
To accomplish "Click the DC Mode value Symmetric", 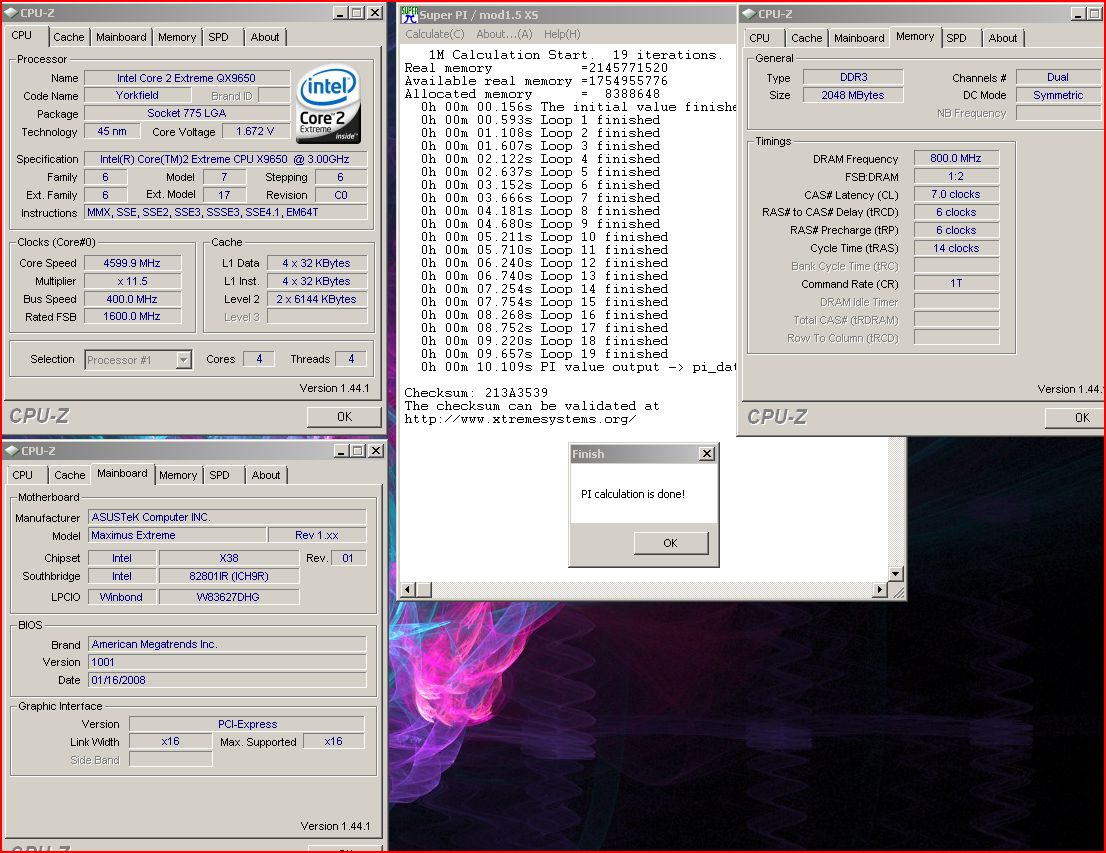I will click(1058, 95).
